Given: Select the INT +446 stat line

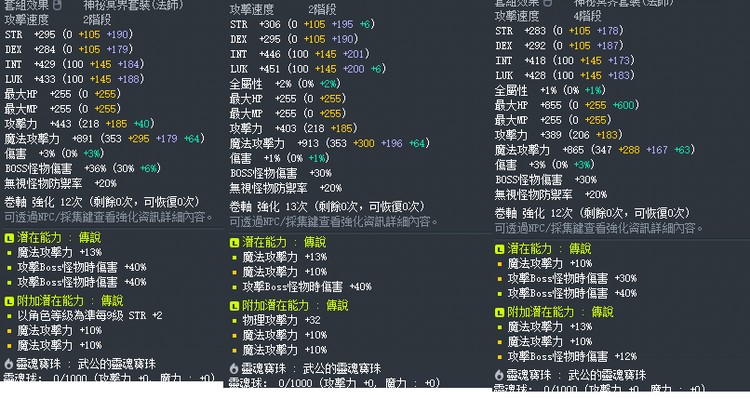Looking at the screenshot, I should tap(300, 54).
